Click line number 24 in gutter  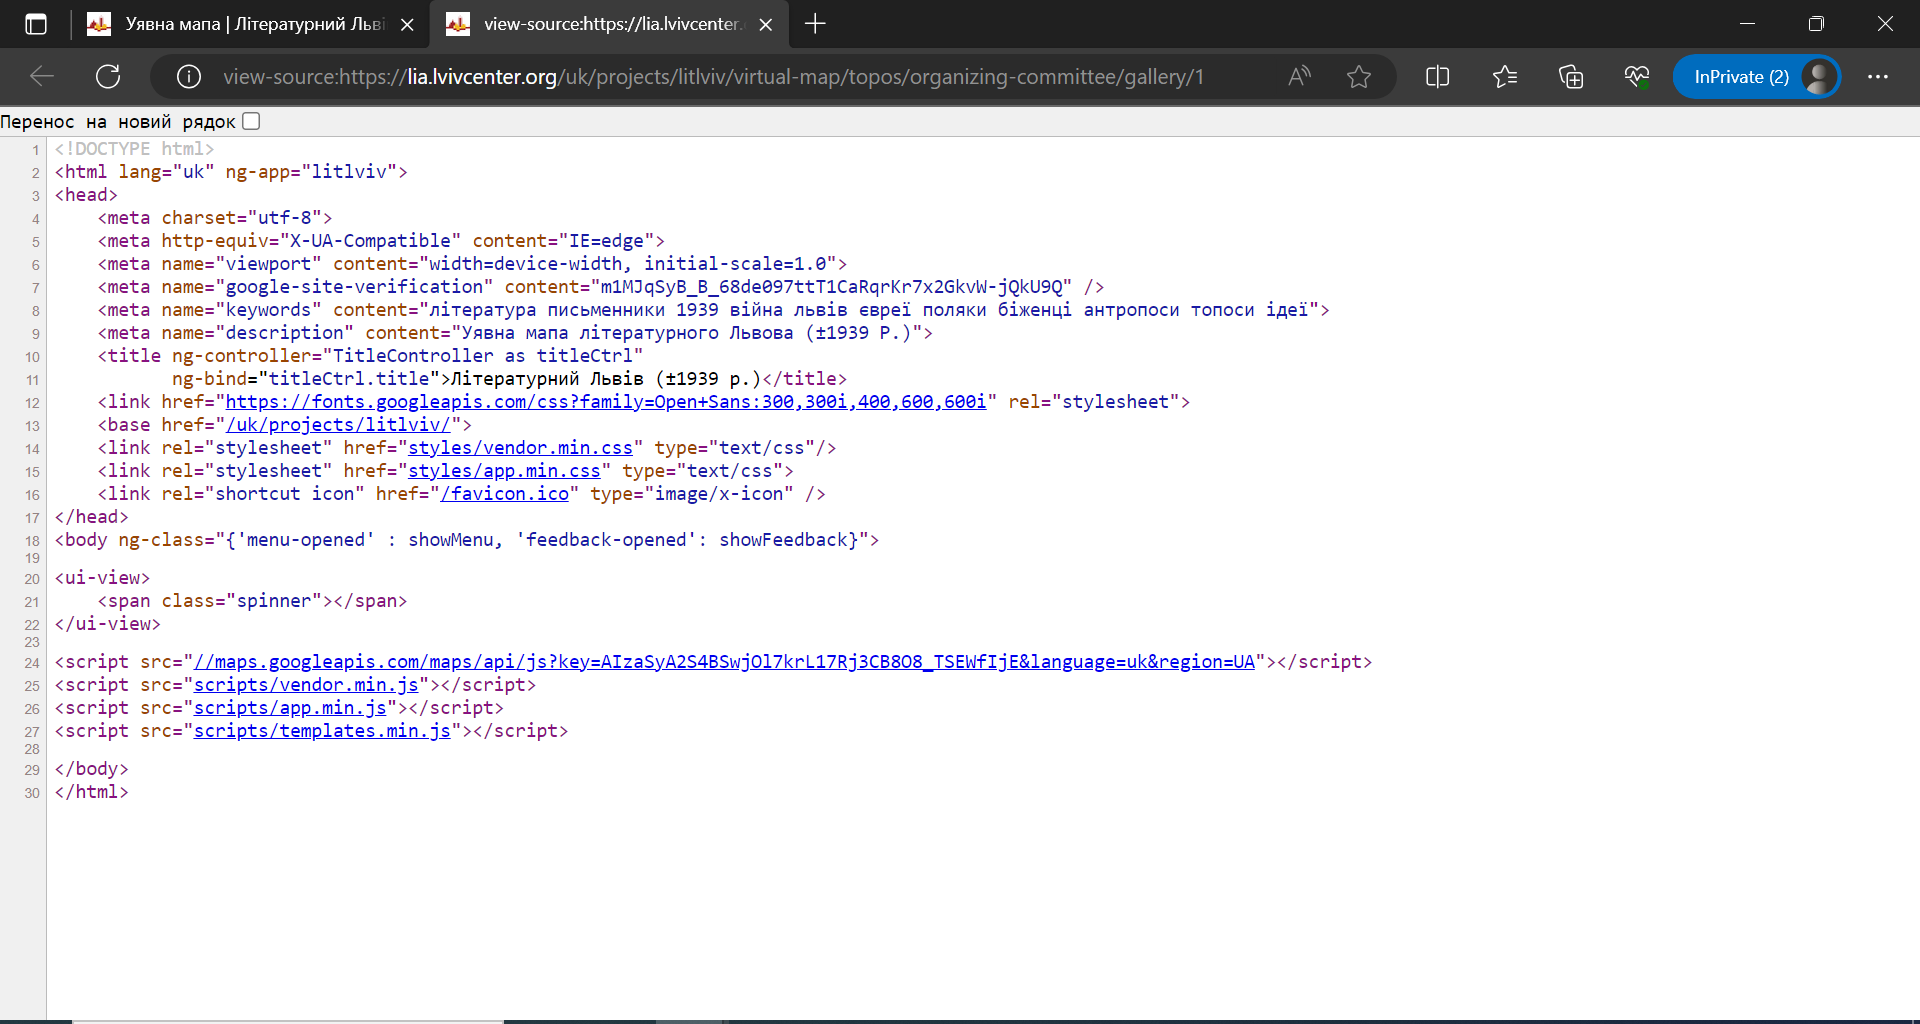[x=32, y=663]
